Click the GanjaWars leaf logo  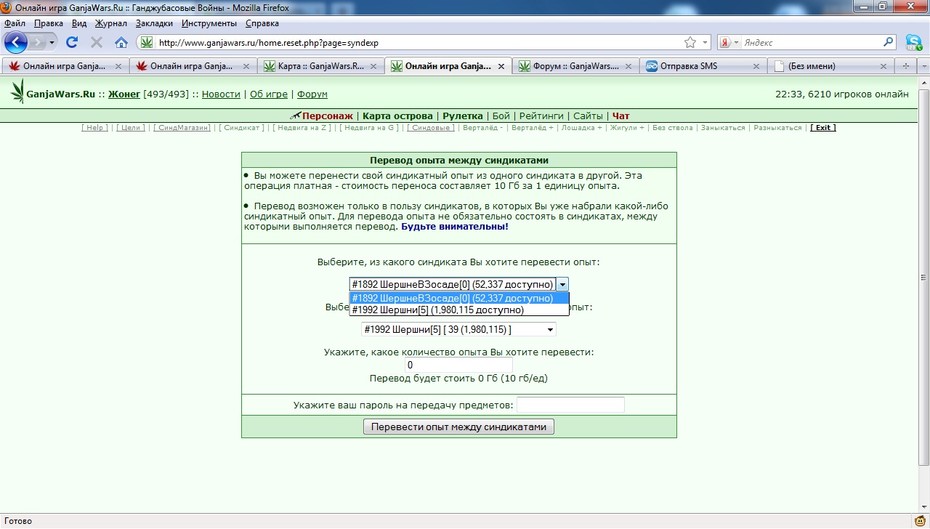[18, 91]
